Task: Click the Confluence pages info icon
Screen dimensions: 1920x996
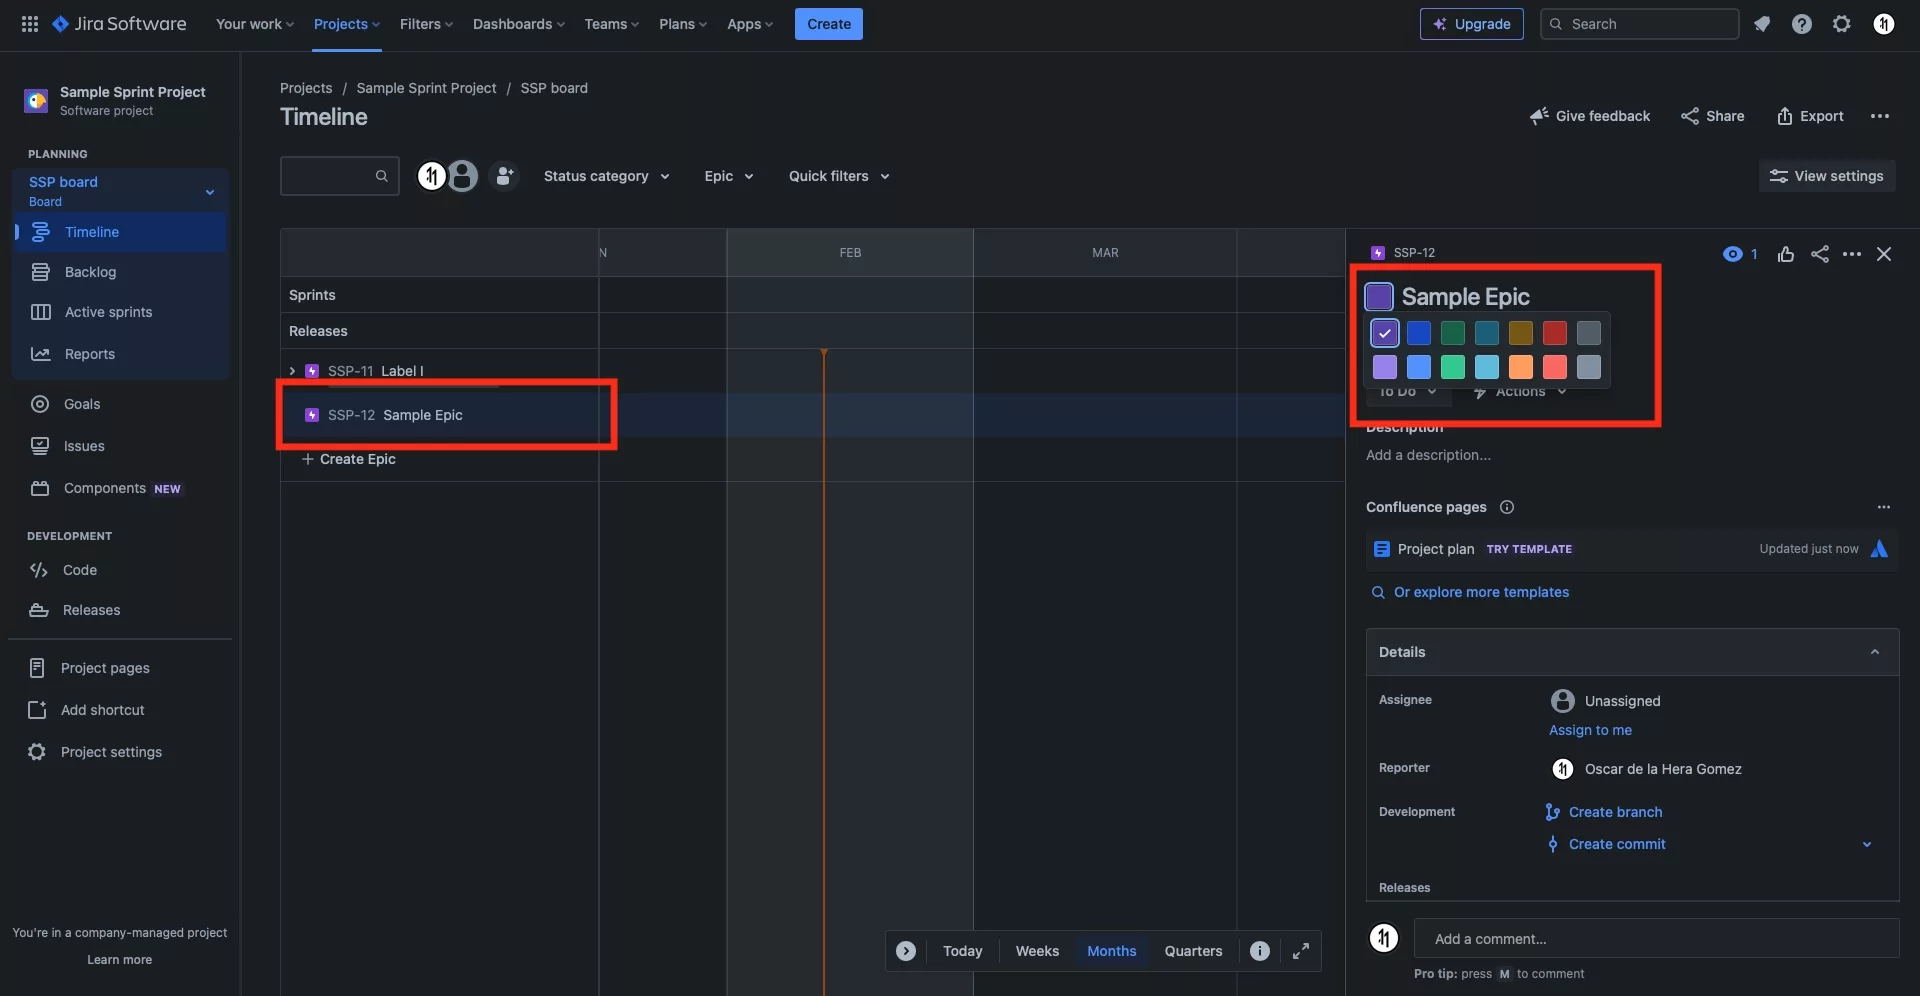Action: (1507, 507)
